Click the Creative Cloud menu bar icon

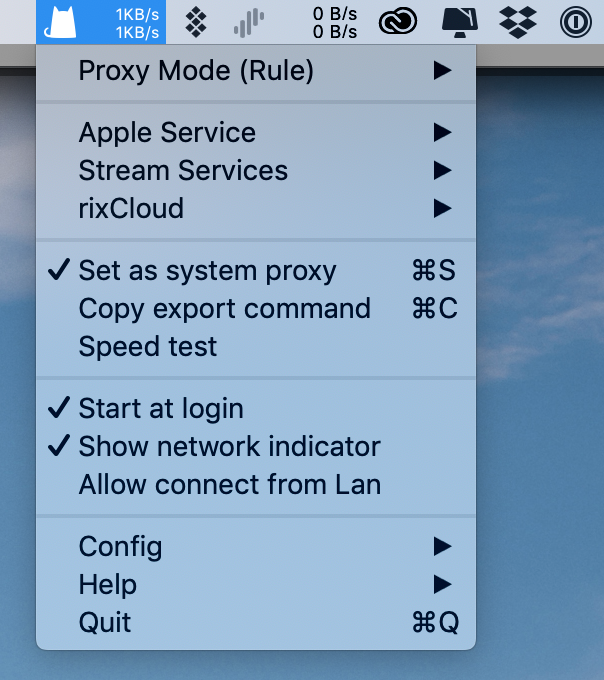click(x=400, y=22)
